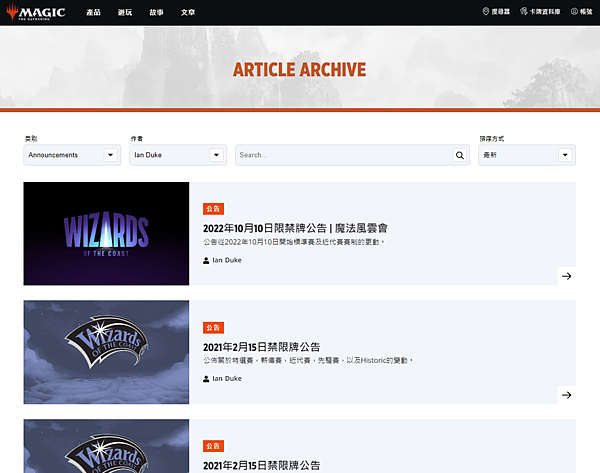Click the 公告 tag on the 2022 article
600x473 pixels.
(x=213, y=209)
